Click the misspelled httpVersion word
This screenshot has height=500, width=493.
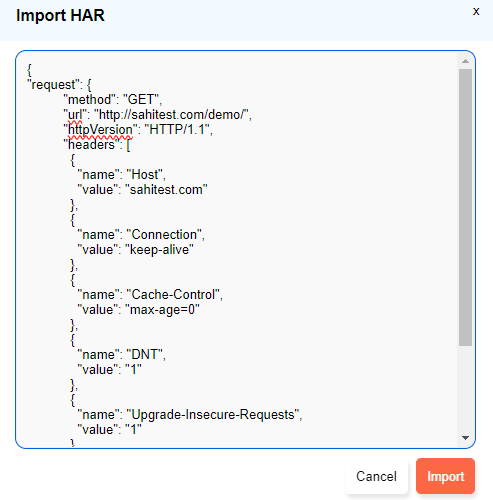pos(100,130)
